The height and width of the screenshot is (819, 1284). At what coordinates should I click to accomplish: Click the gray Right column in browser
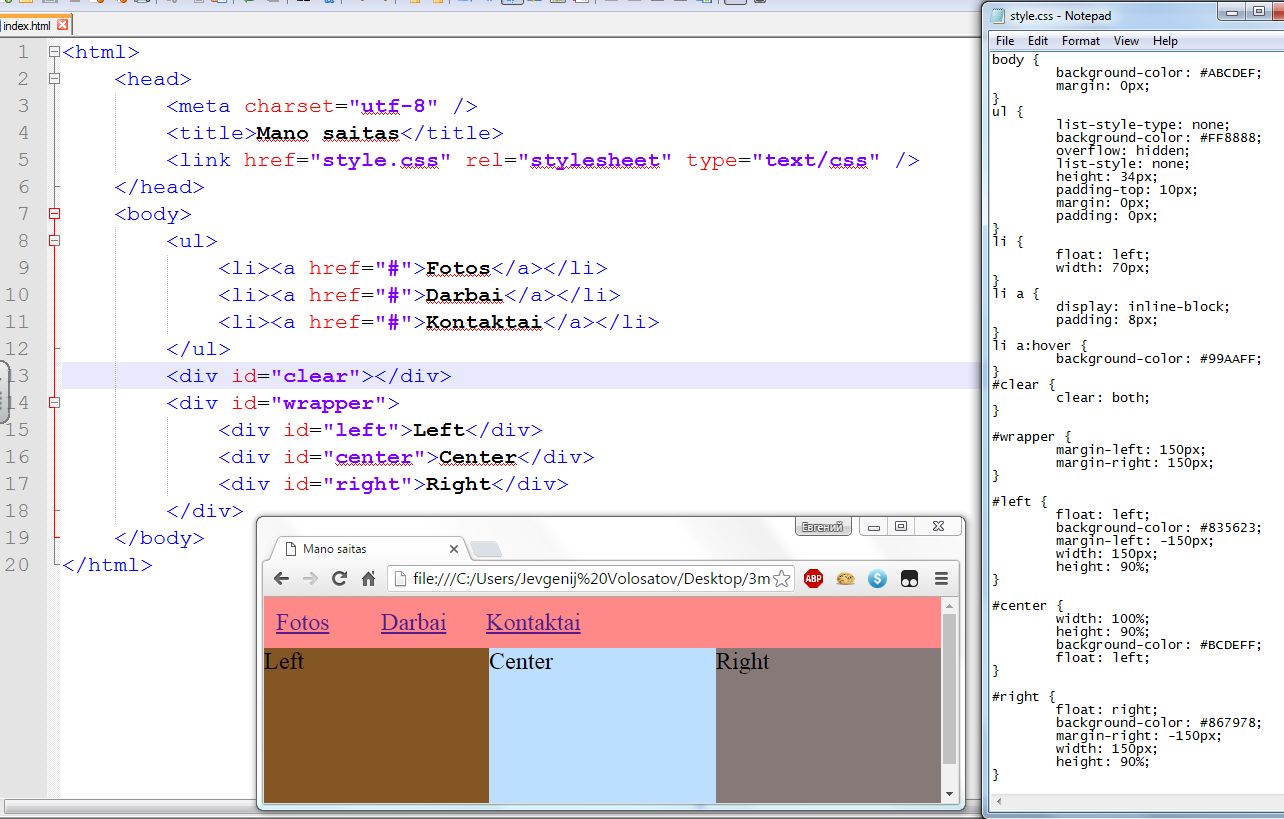pyautogui.click(x=828, y=725)
